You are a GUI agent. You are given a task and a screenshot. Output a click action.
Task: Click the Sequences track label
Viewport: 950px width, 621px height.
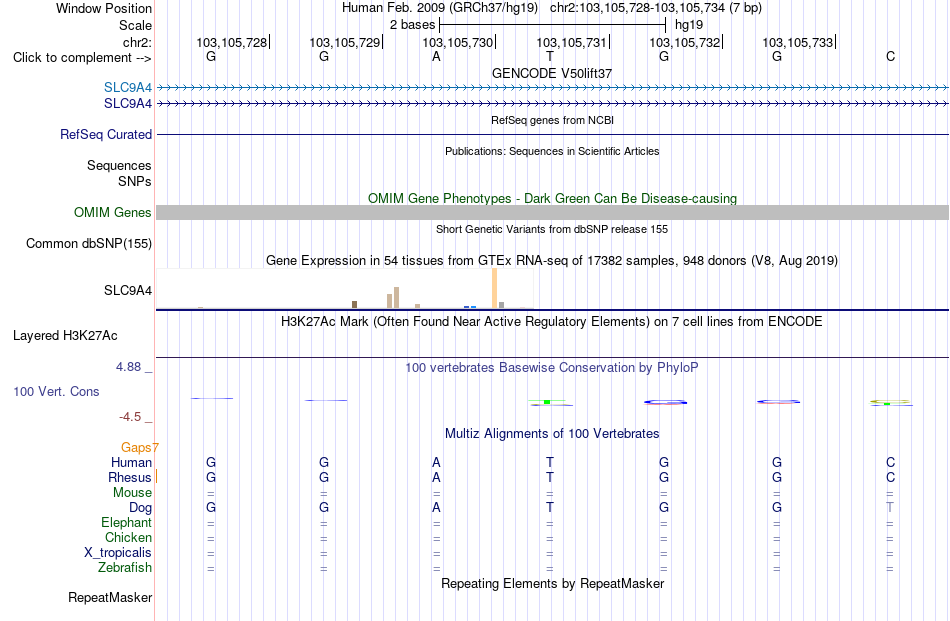click(119, 165)
